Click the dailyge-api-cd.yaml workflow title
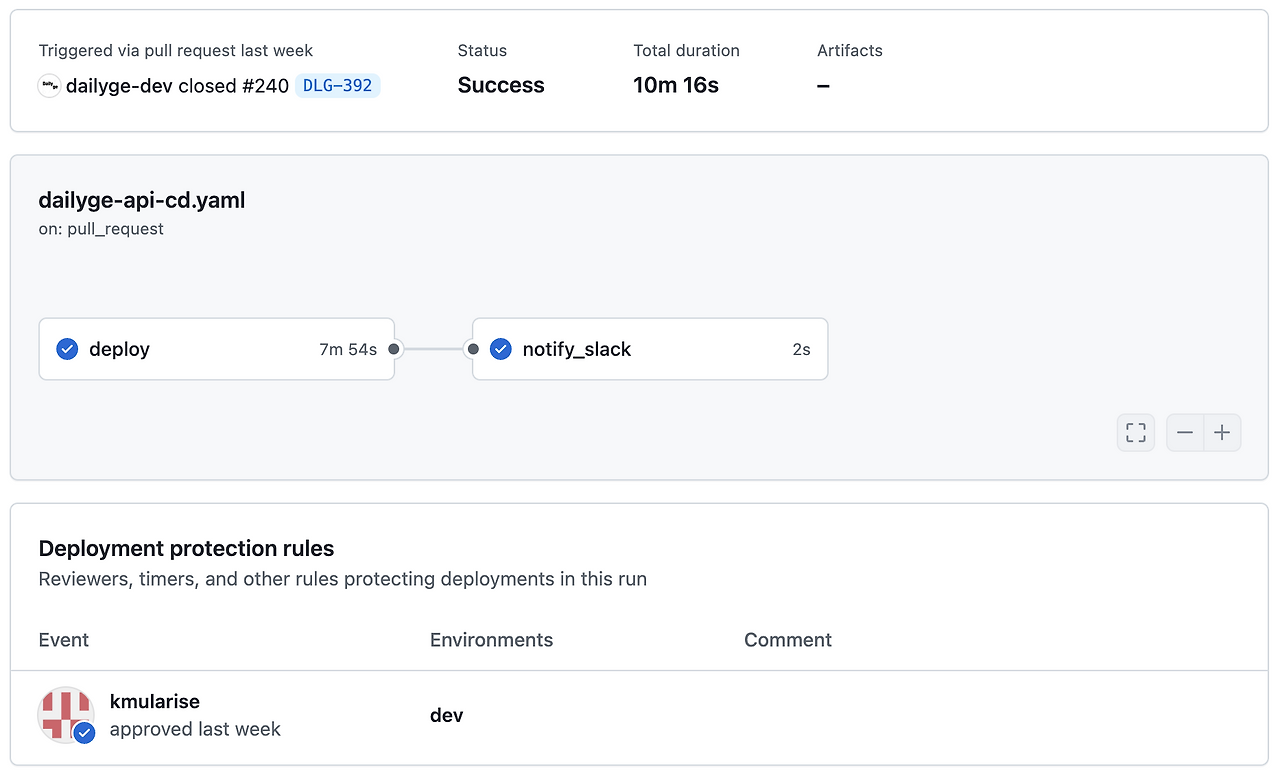Screen dimensions: 1280x772 [x=141, y=200]
